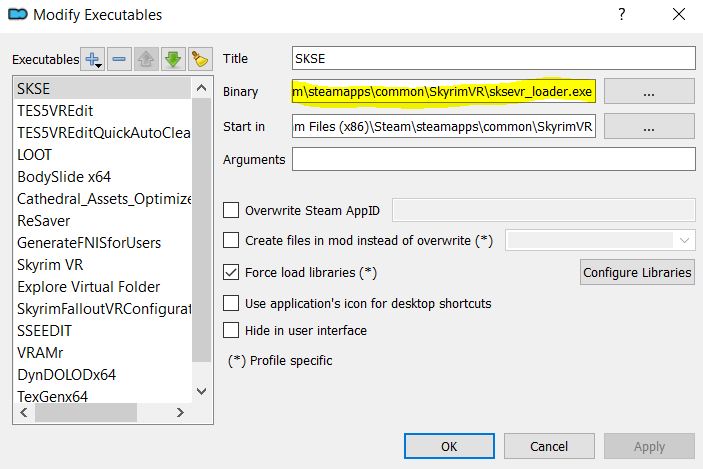The height and width of the screenshot is (469, 703).
Task: Click the executables list scroll right arrow
Action: point(180,413)
